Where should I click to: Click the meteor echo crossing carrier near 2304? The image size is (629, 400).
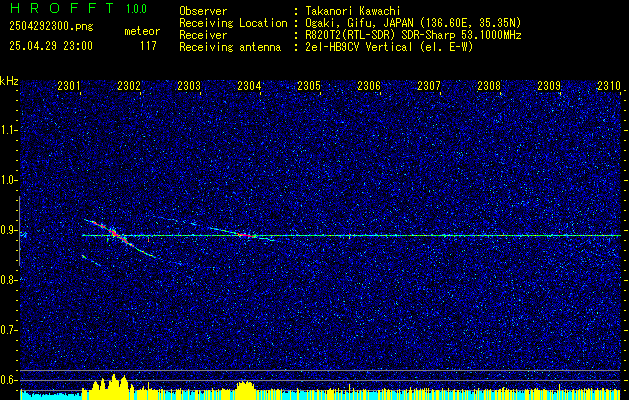[244, 234]
